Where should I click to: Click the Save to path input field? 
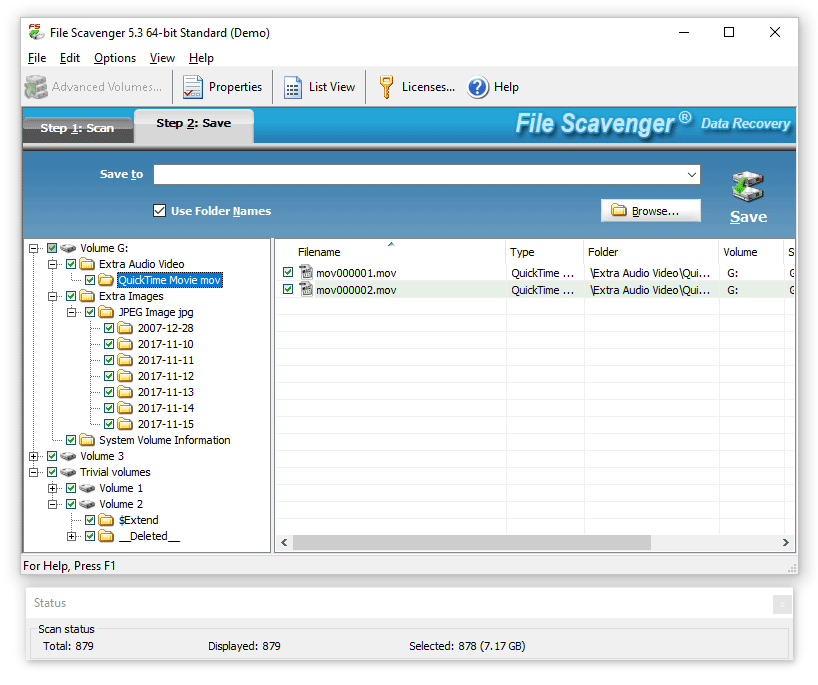pyautogui.click(x=418, y=175)
